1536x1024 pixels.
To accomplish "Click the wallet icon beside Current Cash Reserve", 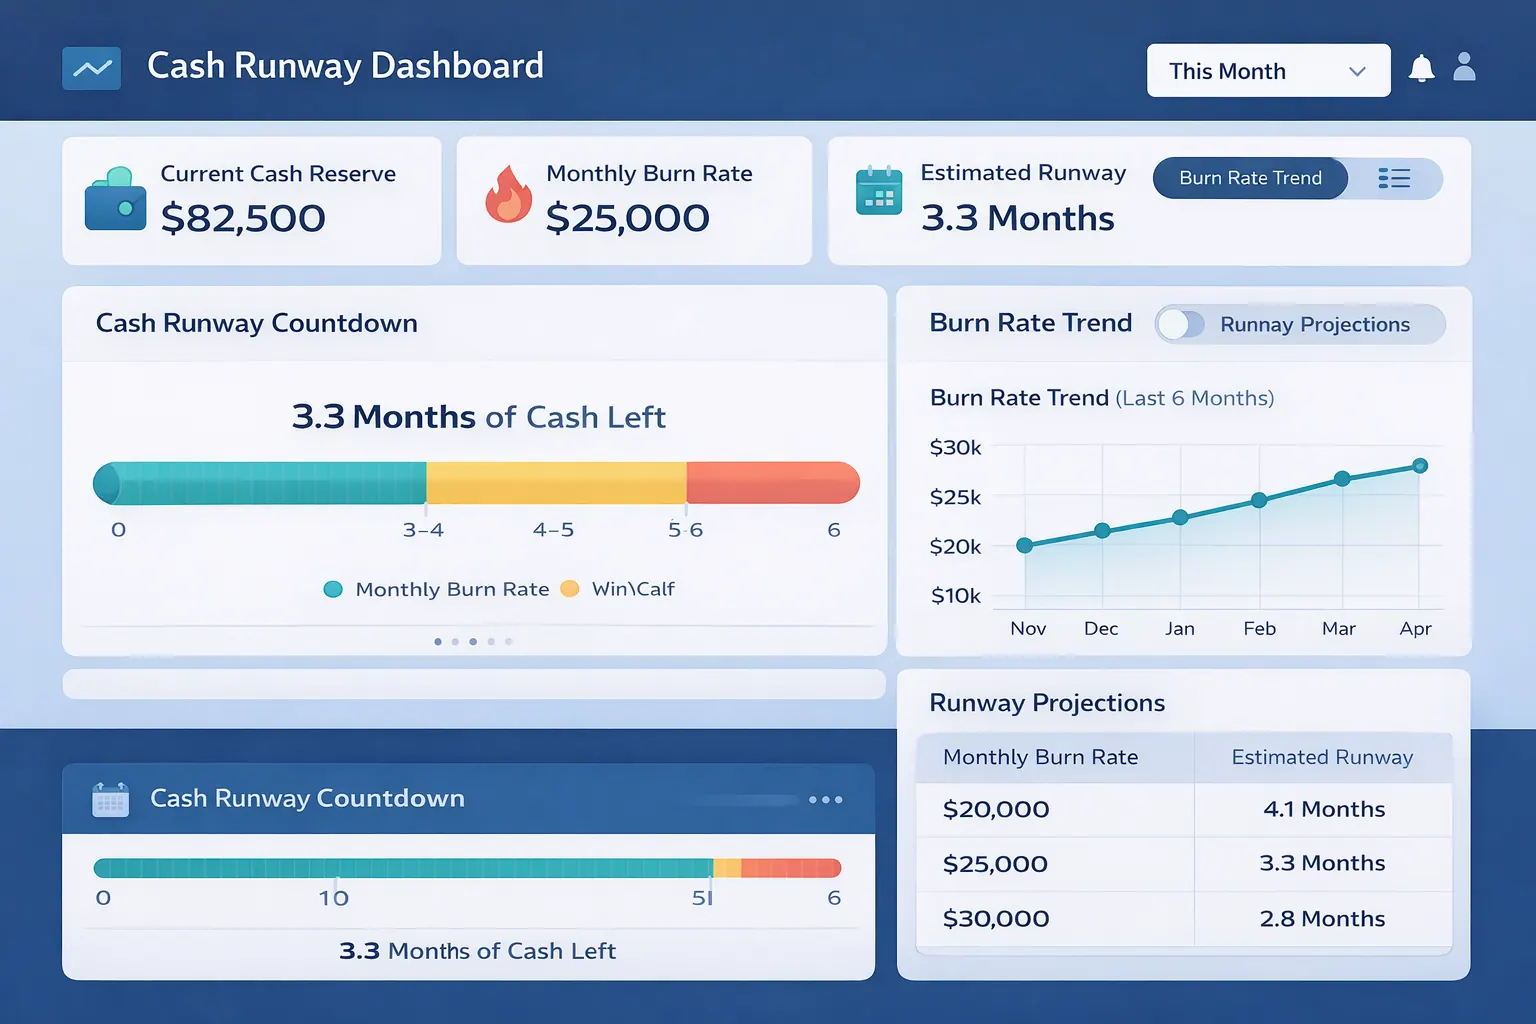I will point(115,199).
